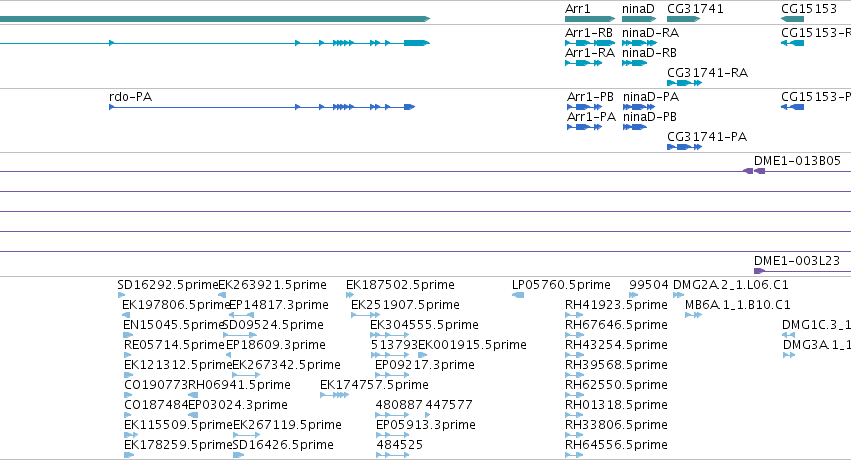Select the EK304555.5prime EST label
Viewport: 851px width, 460px height.
coord(424,325)
